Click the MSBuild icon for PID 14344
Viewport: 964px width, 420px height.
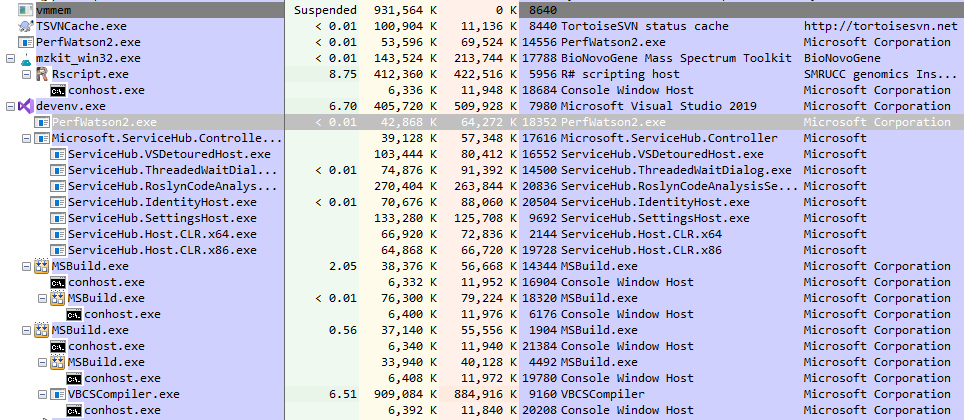tap(42, 266)
